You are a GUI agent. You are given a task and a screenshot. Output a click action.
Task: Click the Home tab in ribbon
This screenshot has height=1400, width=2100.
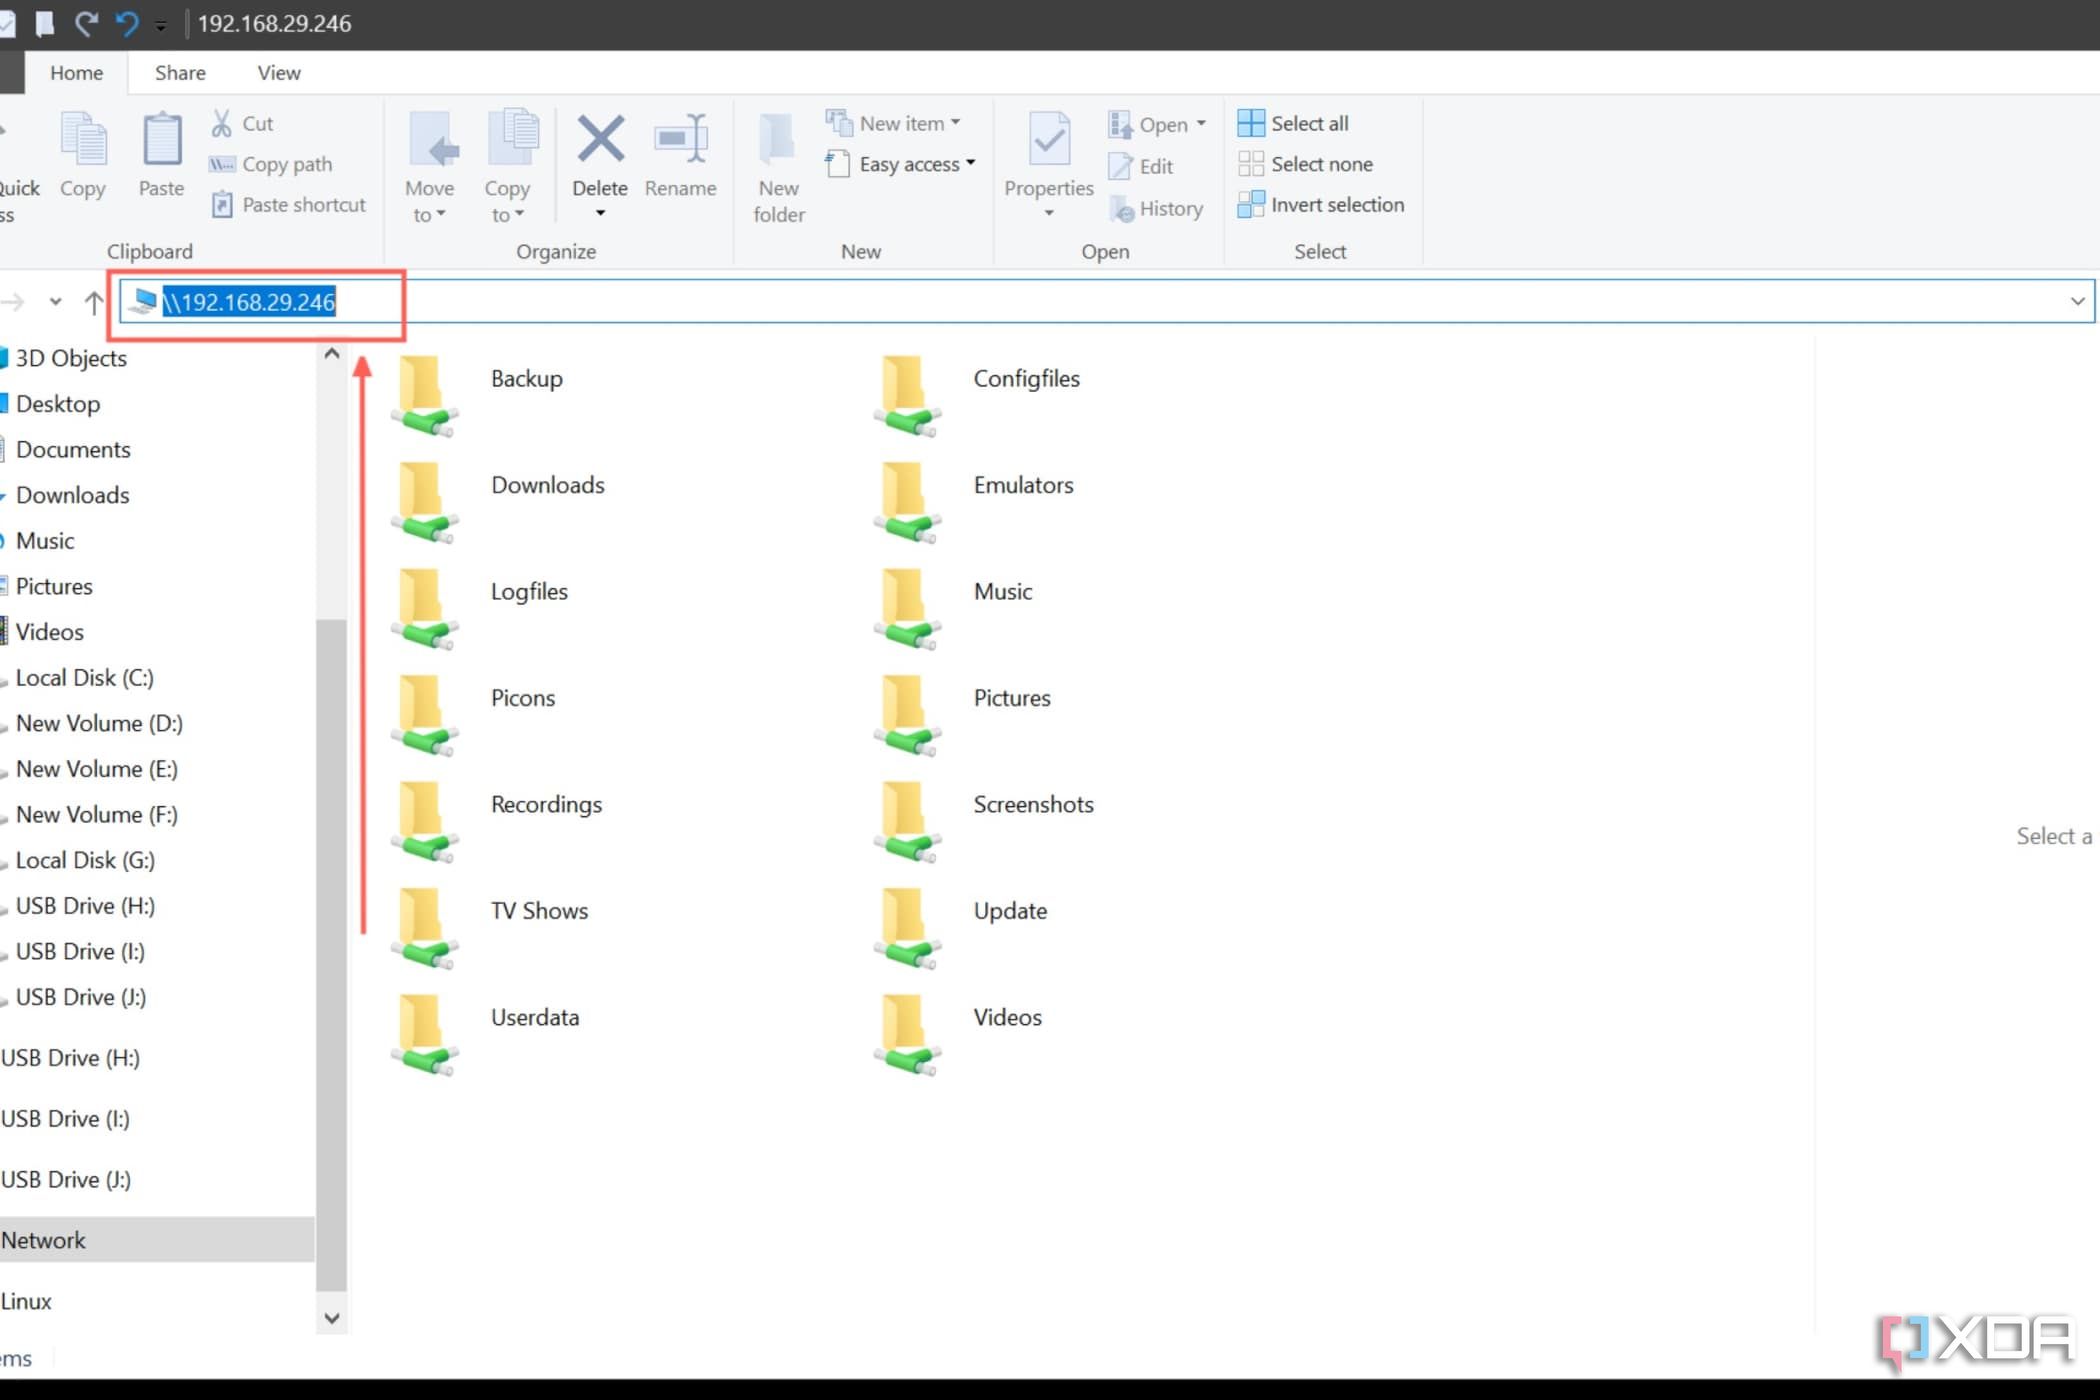tap(75, 72)
